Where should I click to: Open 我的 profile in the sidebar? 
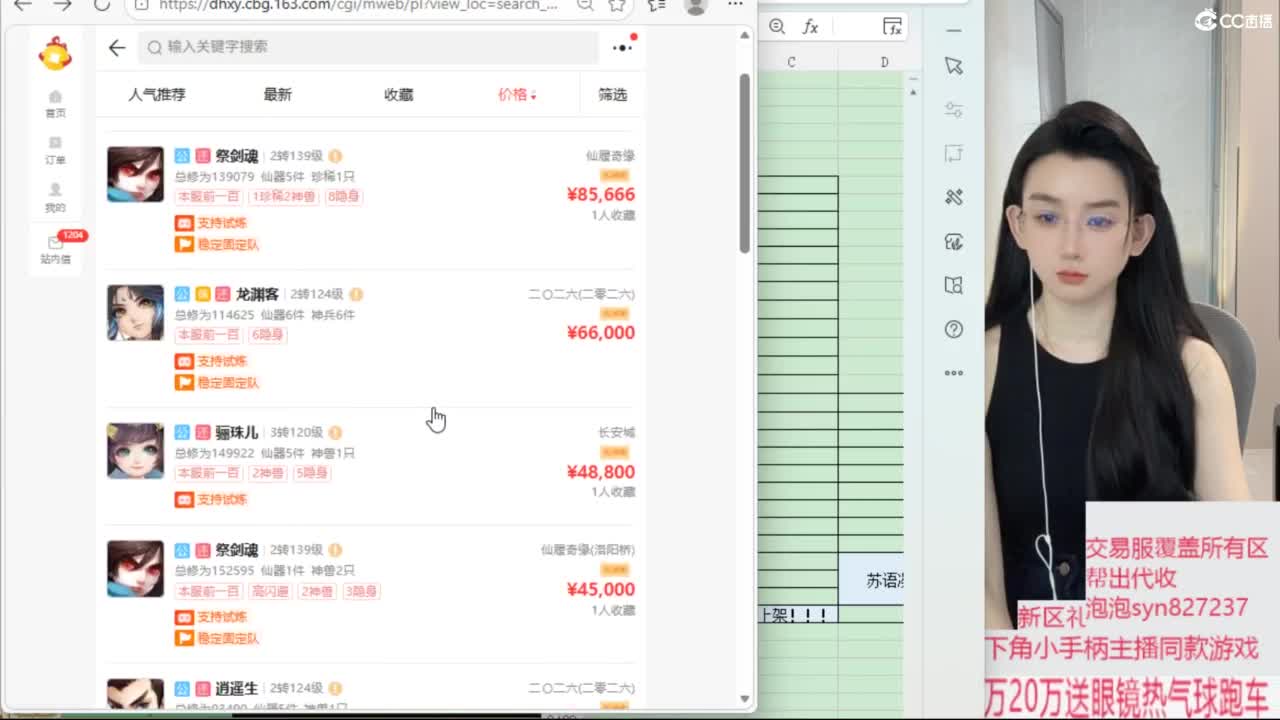click(x=55, y=198)
